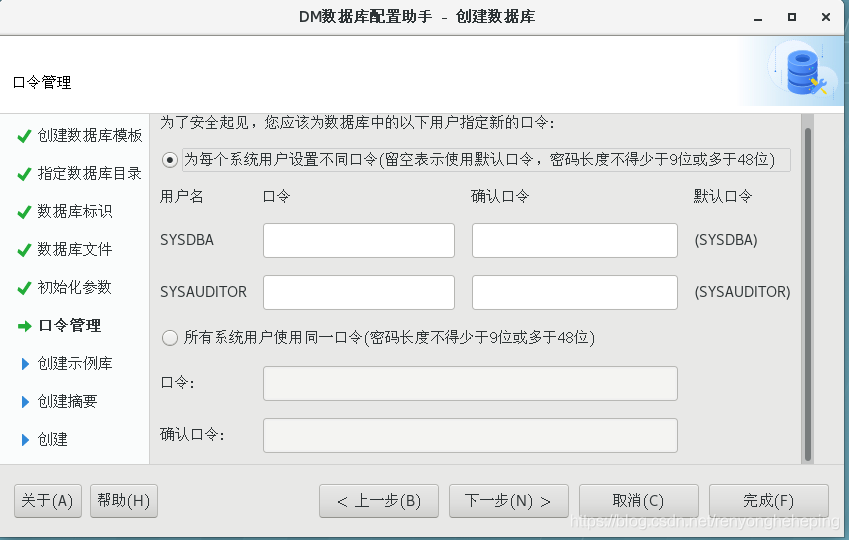The image size is (849, 540).
Task: Click the blue triangle beside 创建 step
Action: [25, 440]
